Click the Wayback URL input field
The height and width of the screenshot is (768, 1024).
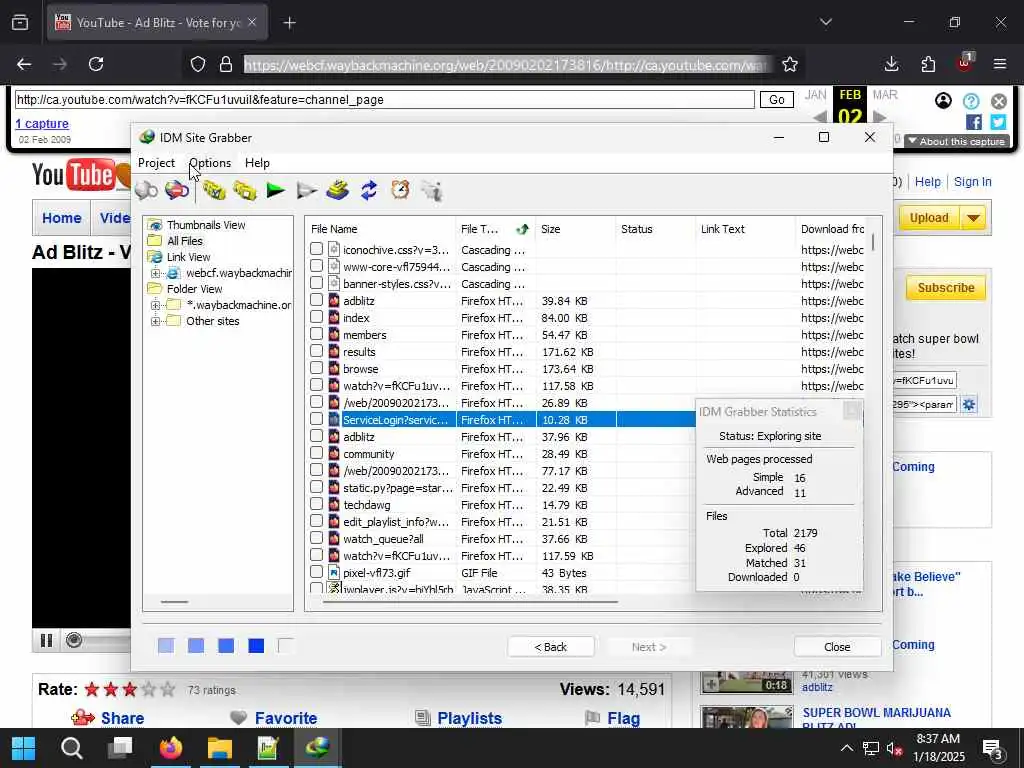[385, 100]
